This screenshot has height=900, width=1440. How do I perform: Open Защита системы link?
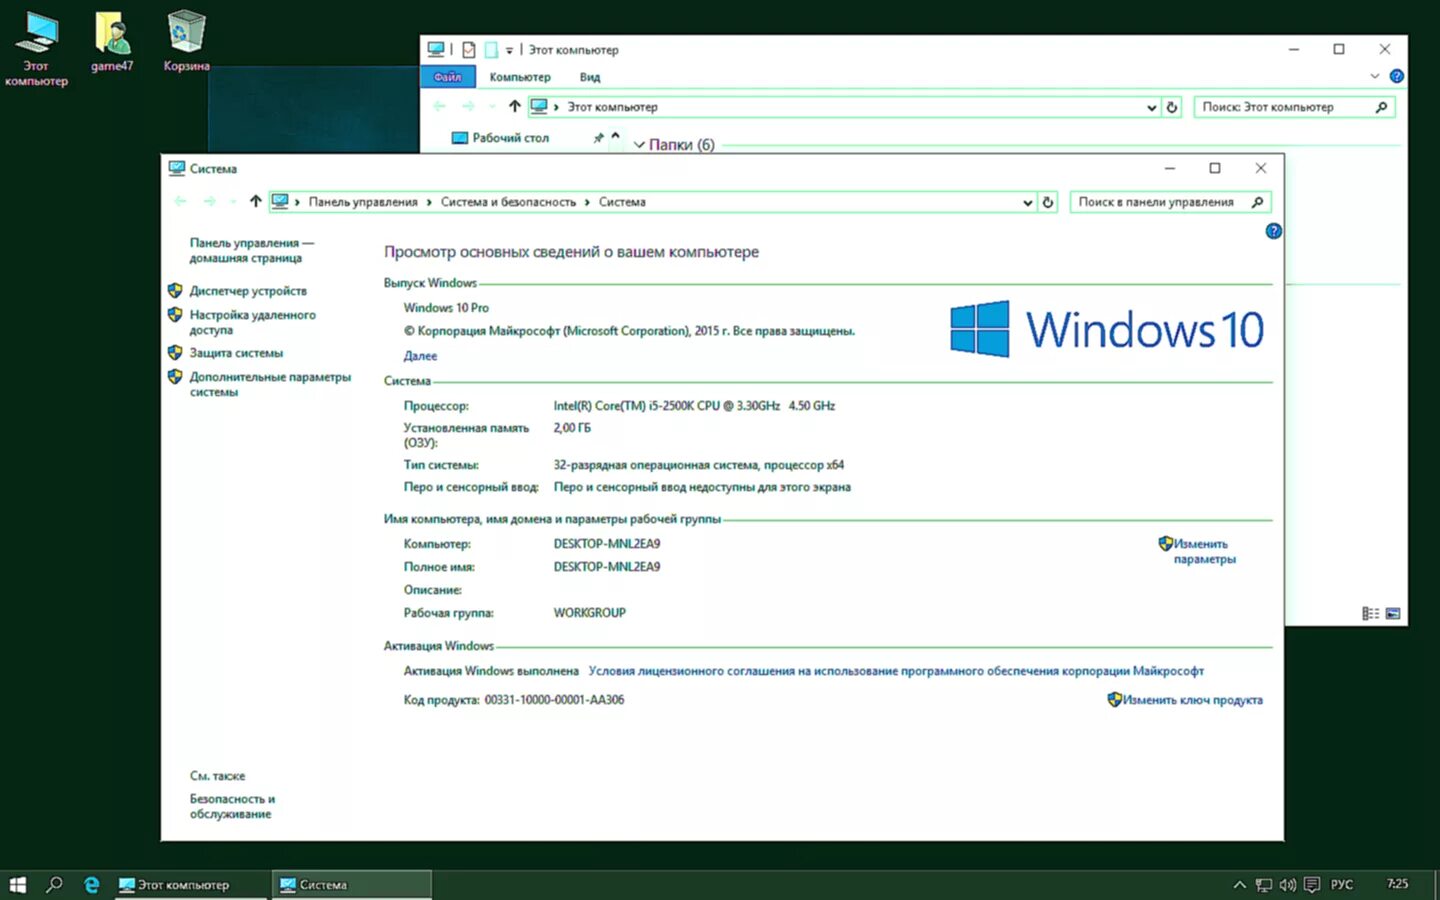236,353
